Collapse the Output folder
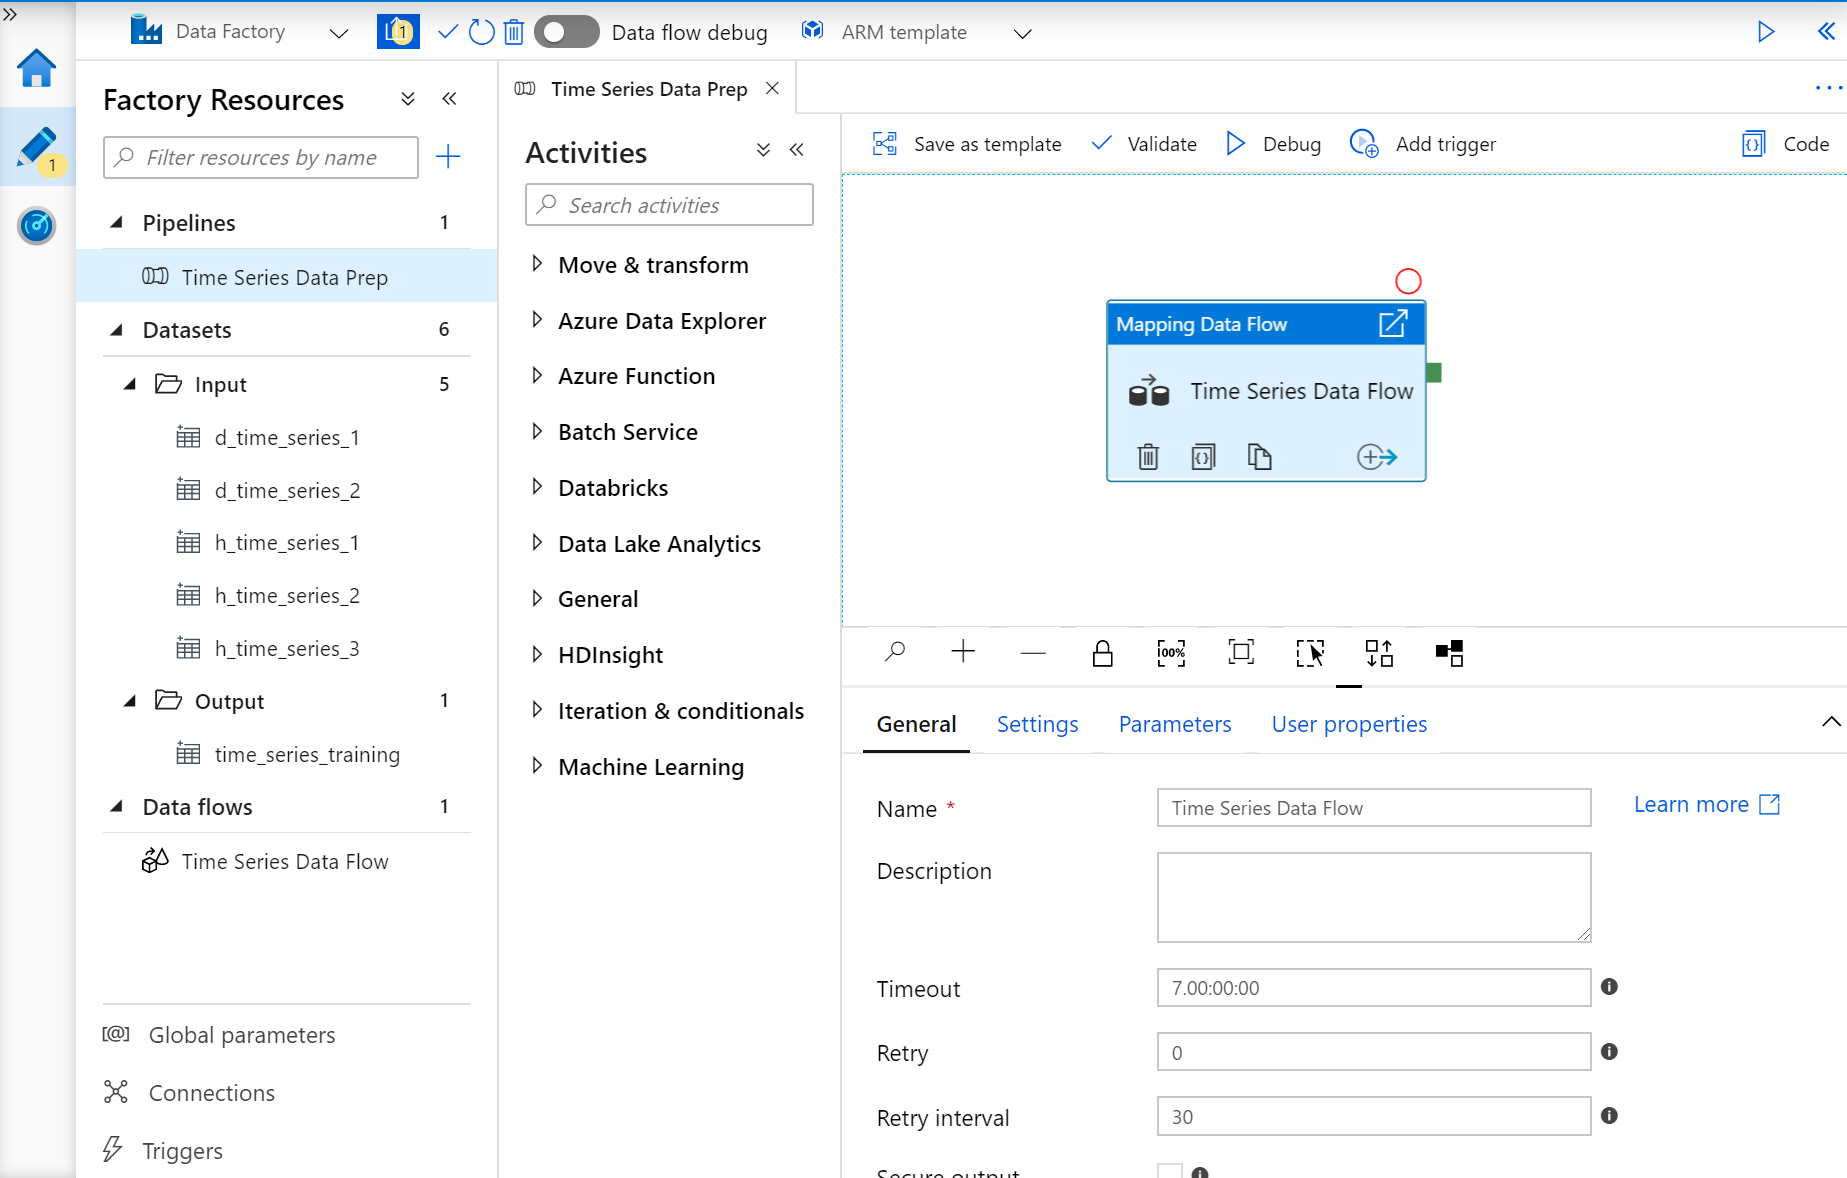Image resolution: width=1847 pixels, height=1178 pixels. pyautogui.click(x=130, y=701)
